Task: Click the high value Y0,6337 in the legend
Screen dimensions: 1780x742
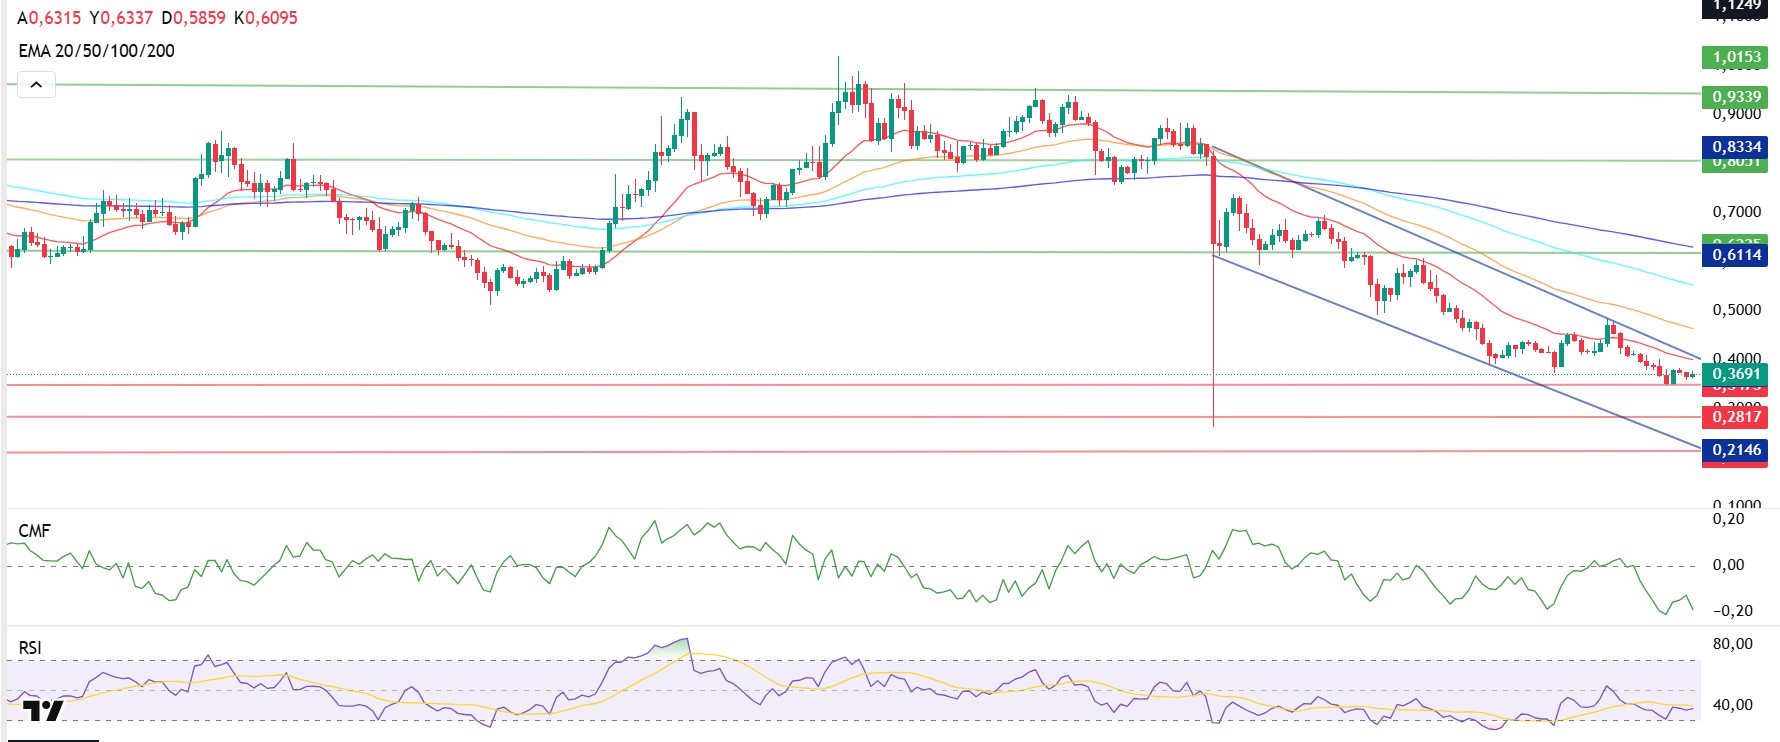Action: coord(121,18)
